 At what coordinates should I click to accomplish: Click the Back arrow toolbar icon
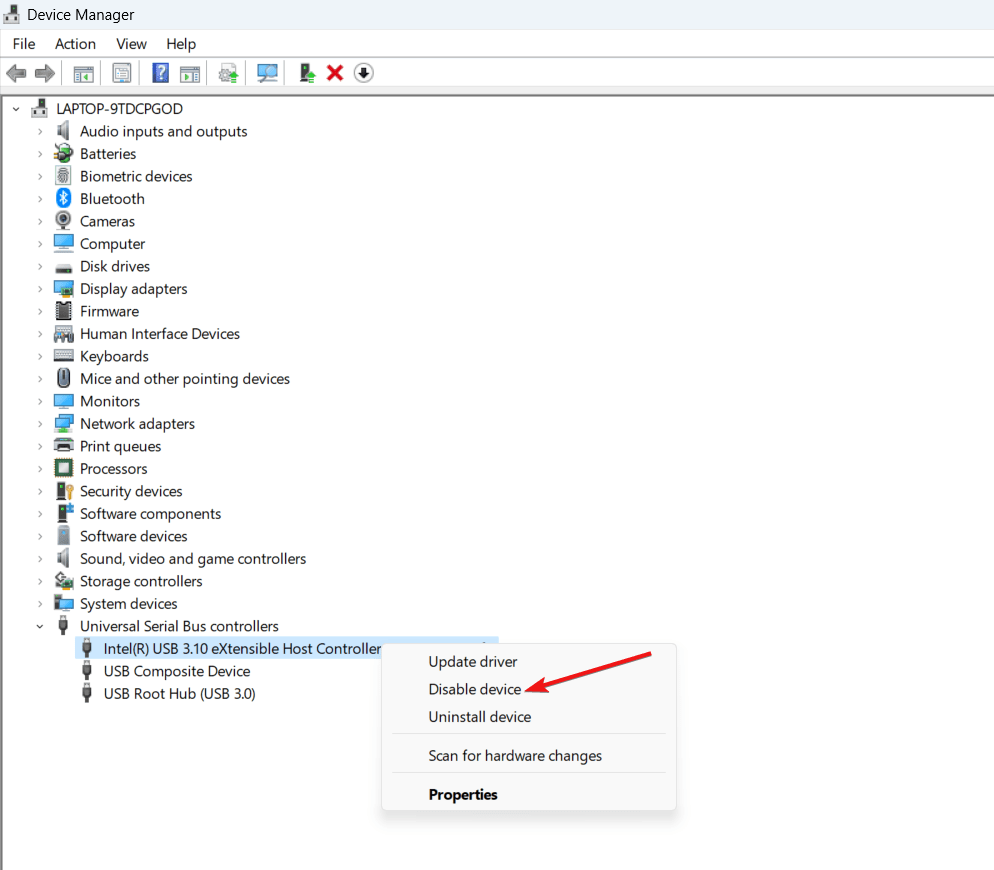tap(16, 74)
